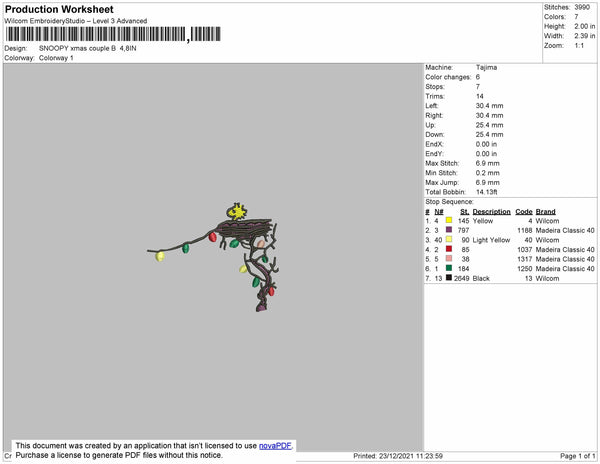Click stitch count '797' in stop 2
600x464 pixels.
[x=463, y=230]
